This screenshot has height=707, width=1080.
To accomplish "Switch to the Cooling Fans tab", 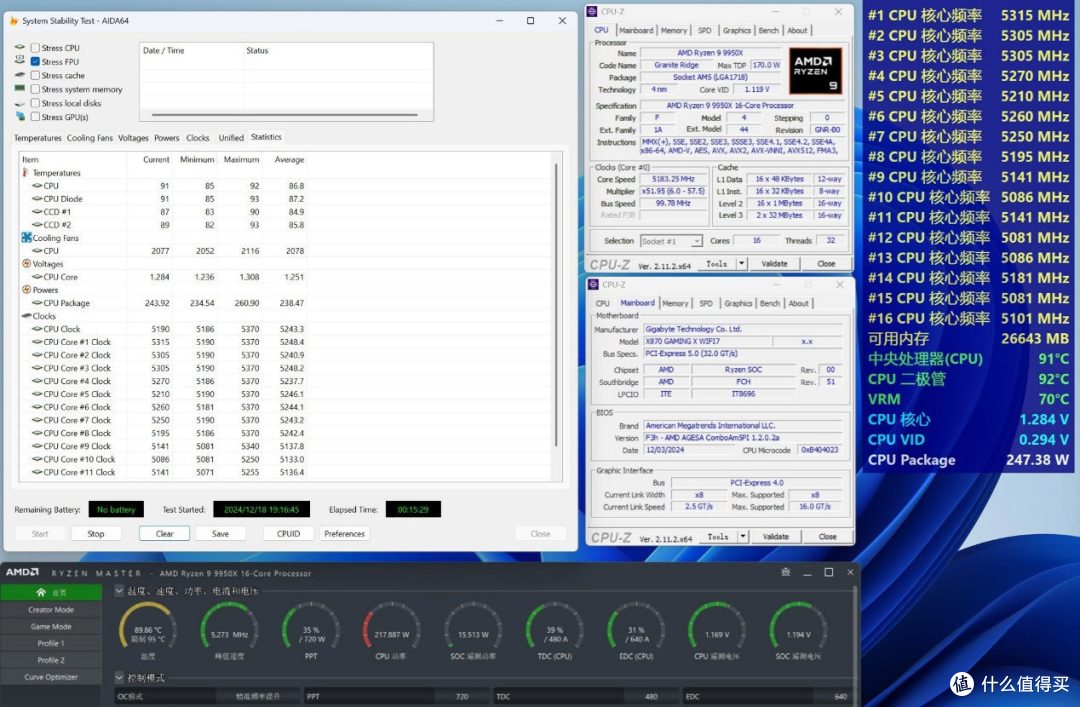I will [x=90, y=138].
